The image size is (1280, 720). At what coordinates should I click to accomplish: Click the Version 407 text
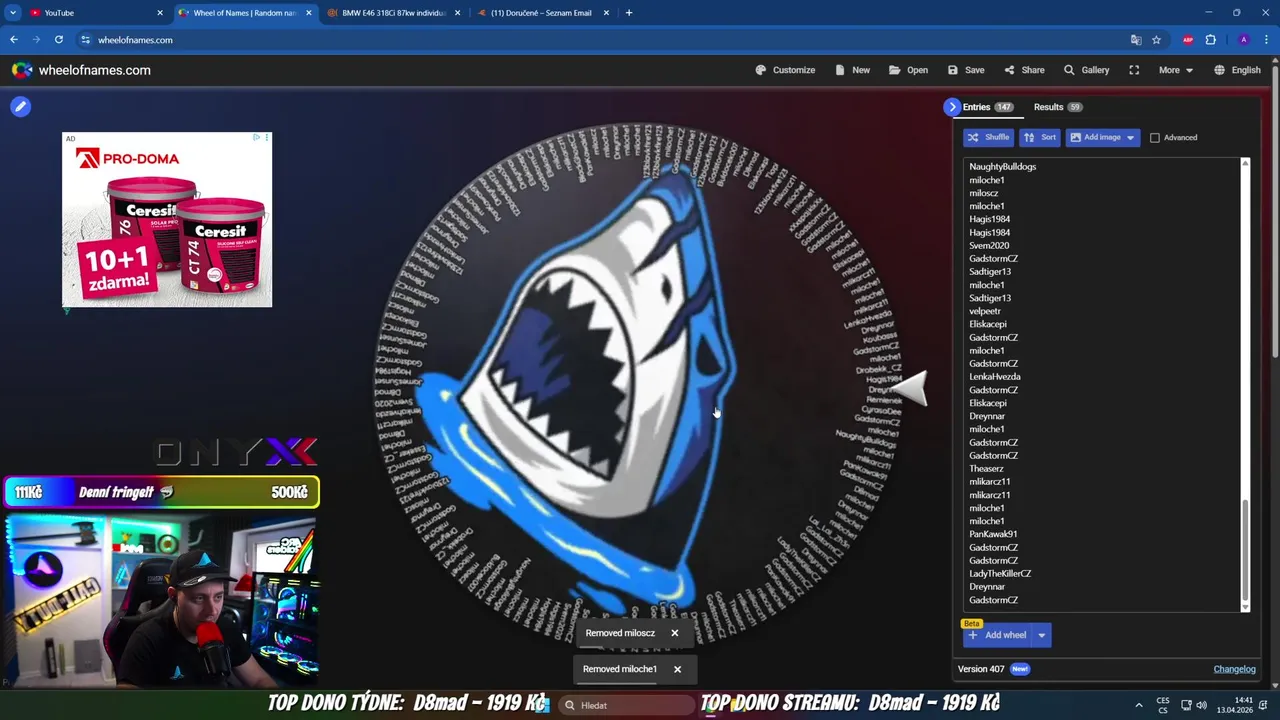click(x=980, y=669)
